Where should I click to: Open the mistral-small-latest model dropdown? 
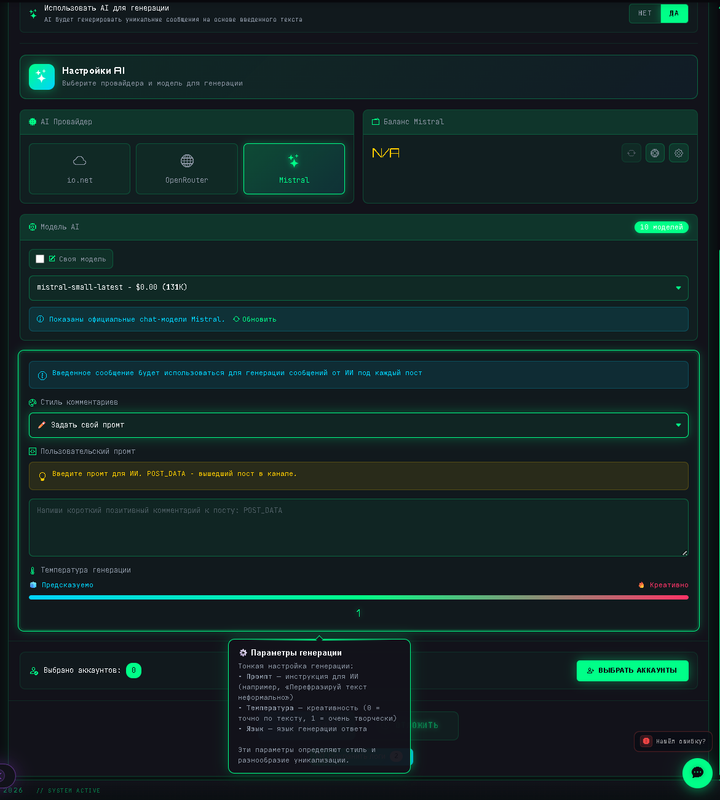(x=359, y=288)
